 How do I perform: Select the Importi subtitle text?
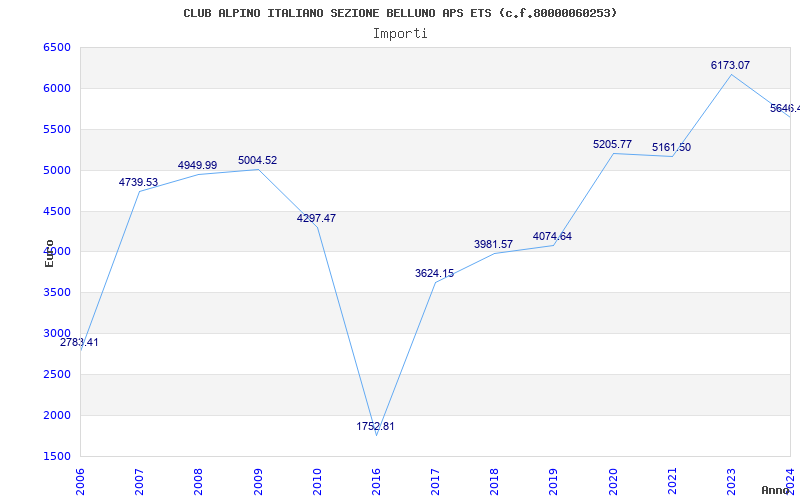tap(400, 34)
